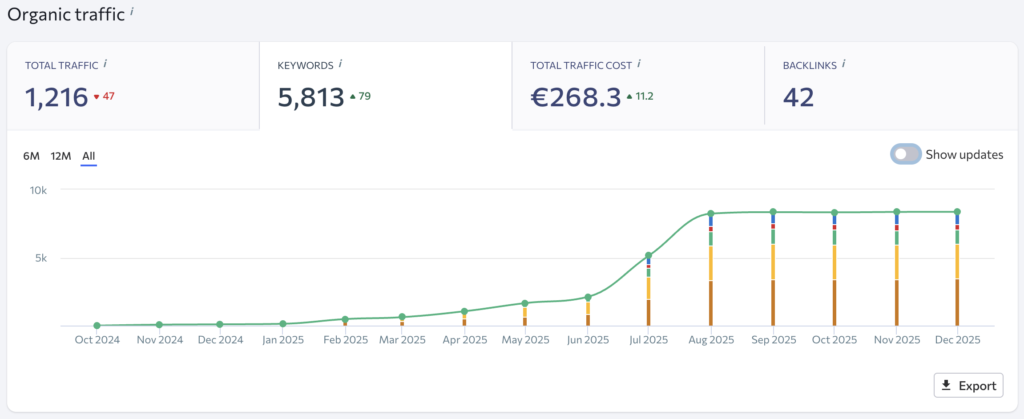
Task: Select the 6M time range
Action: point(31,156)
